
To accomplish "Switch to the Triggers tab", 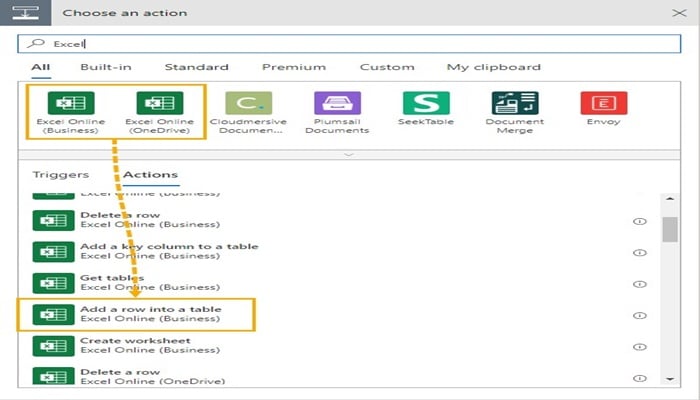I will coord(61,175).
